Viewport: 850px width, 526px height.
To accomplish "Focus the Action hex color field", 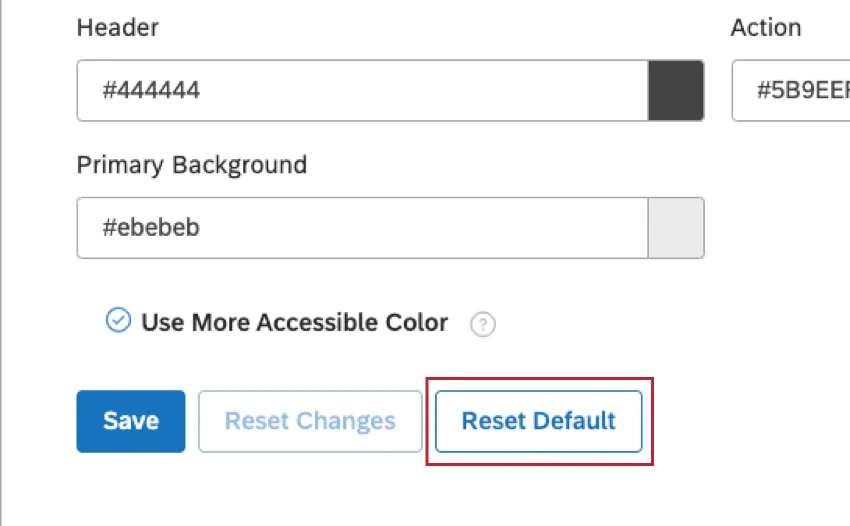I will point(790,90).
